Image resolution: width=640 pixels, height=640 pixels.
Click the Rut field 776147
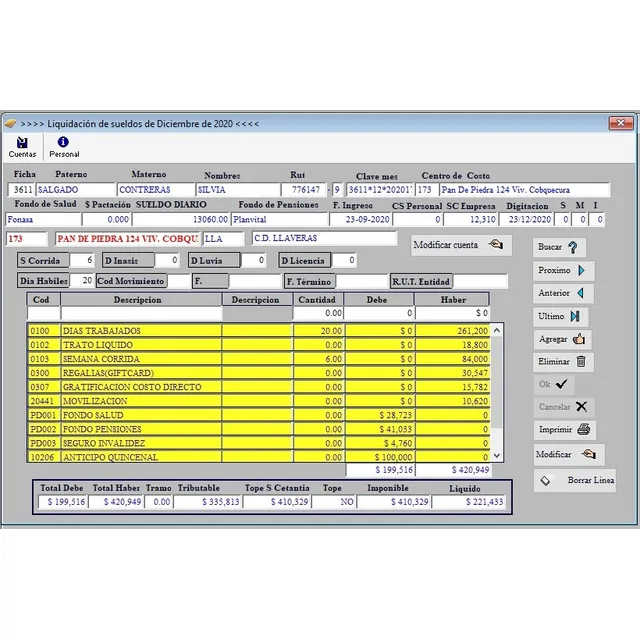[x=304, y=190]
